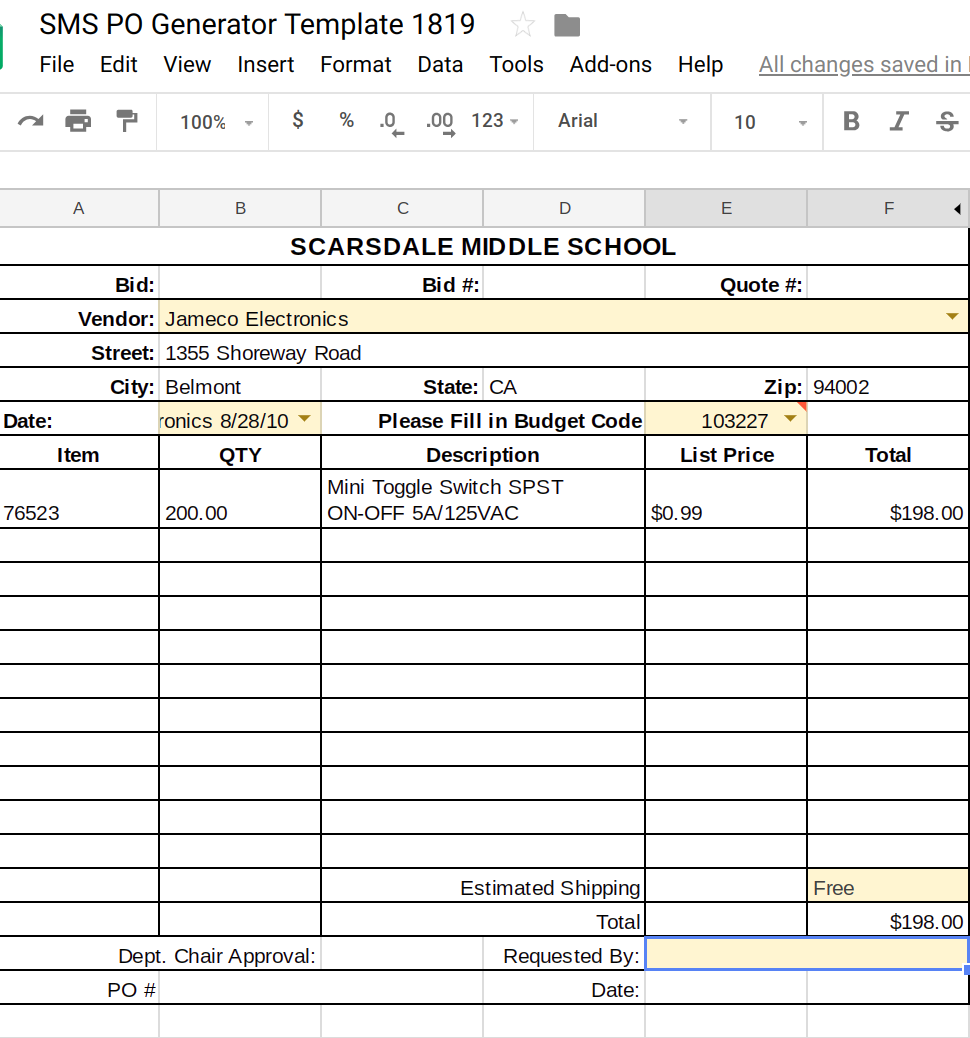Open the View menu

(x=187, y=65)
